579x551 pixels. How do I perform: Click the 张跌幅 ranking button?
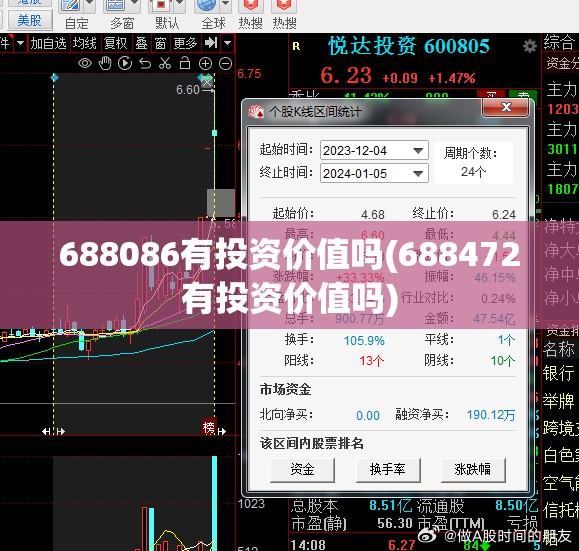(473, 469)
